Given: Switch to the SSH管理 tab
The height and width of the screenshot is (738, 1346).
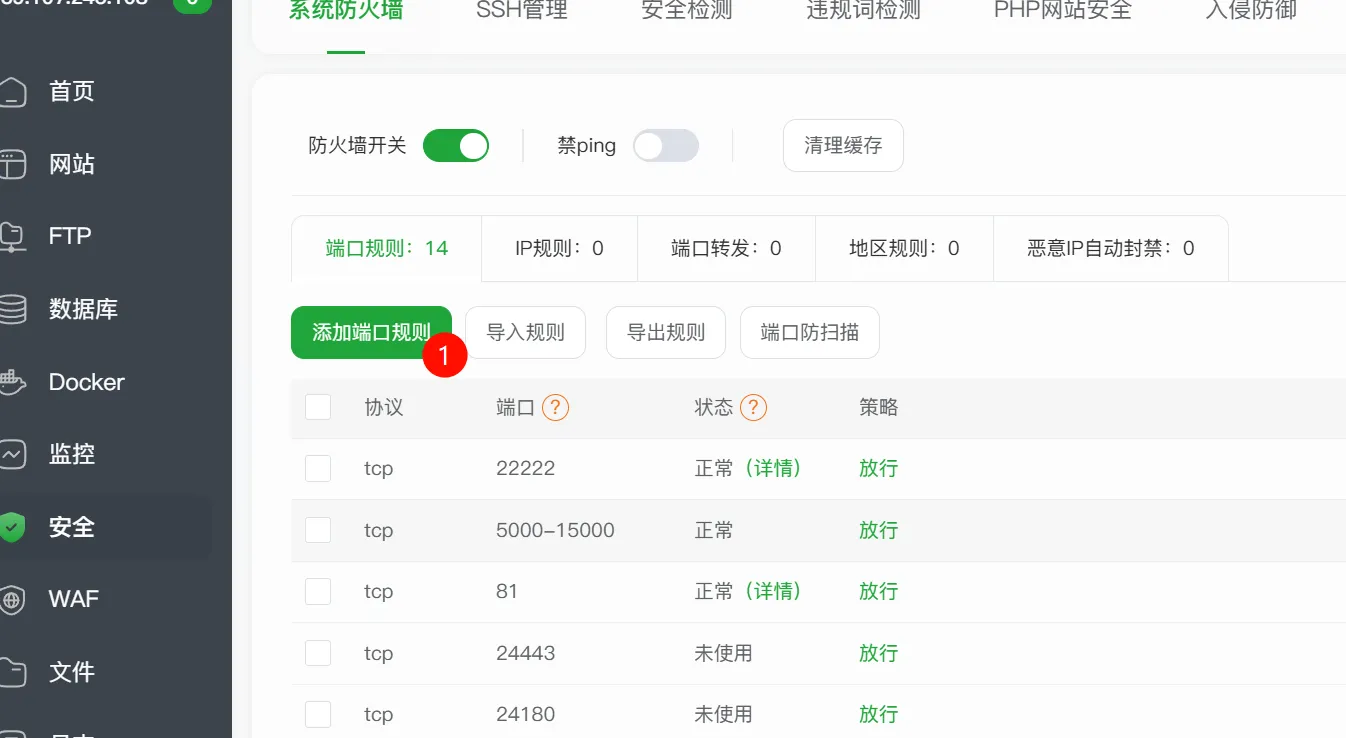Looking at the screenshot, I should 521,12.
